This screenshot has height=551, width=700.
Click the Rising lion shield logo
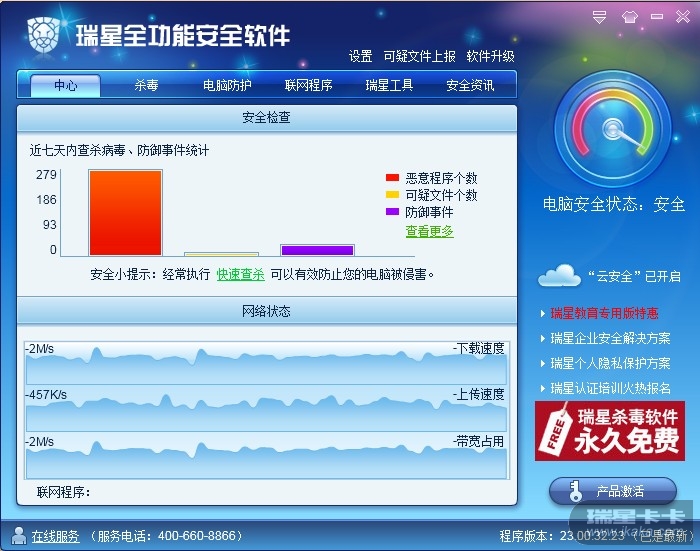pos(43,35)
